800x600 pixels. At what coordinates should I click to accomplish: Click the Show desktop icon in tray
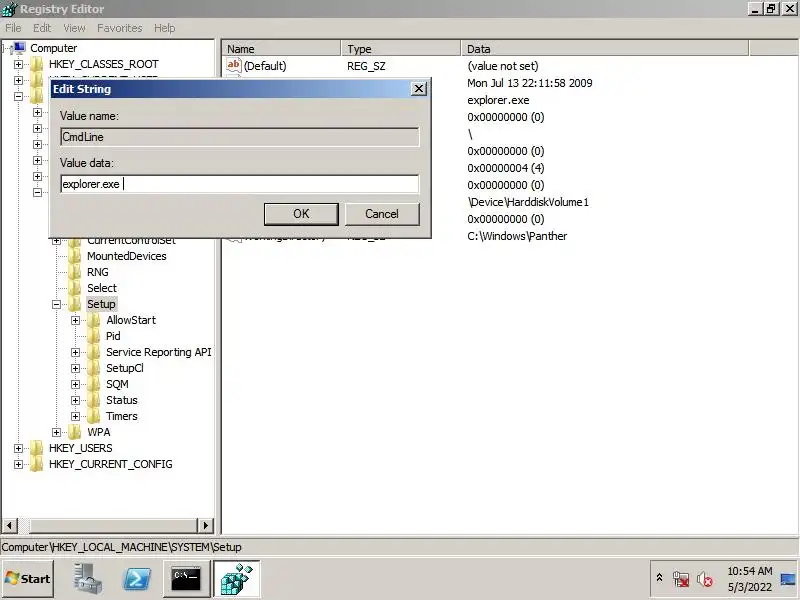[x=788, y=579]
